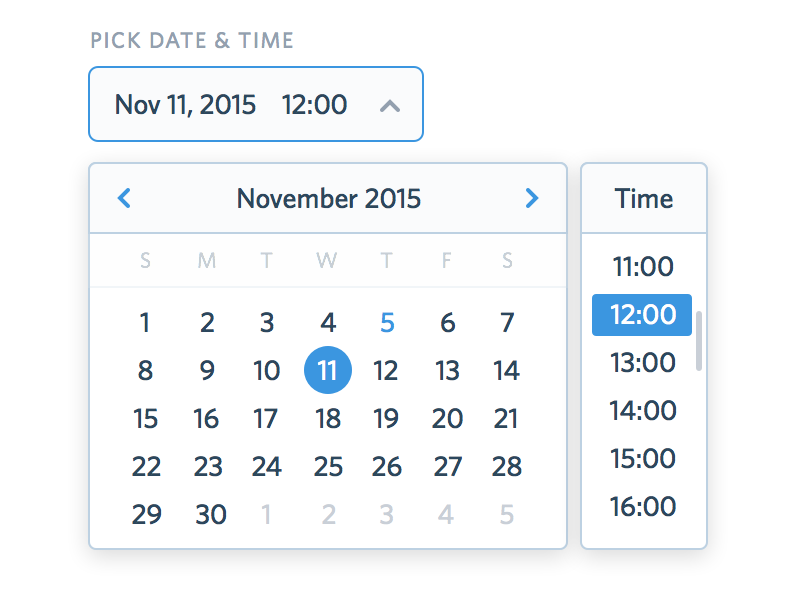Pick 14:00 in time list
The height and width of the screenshot is (600, 800).
click(643, 410)
